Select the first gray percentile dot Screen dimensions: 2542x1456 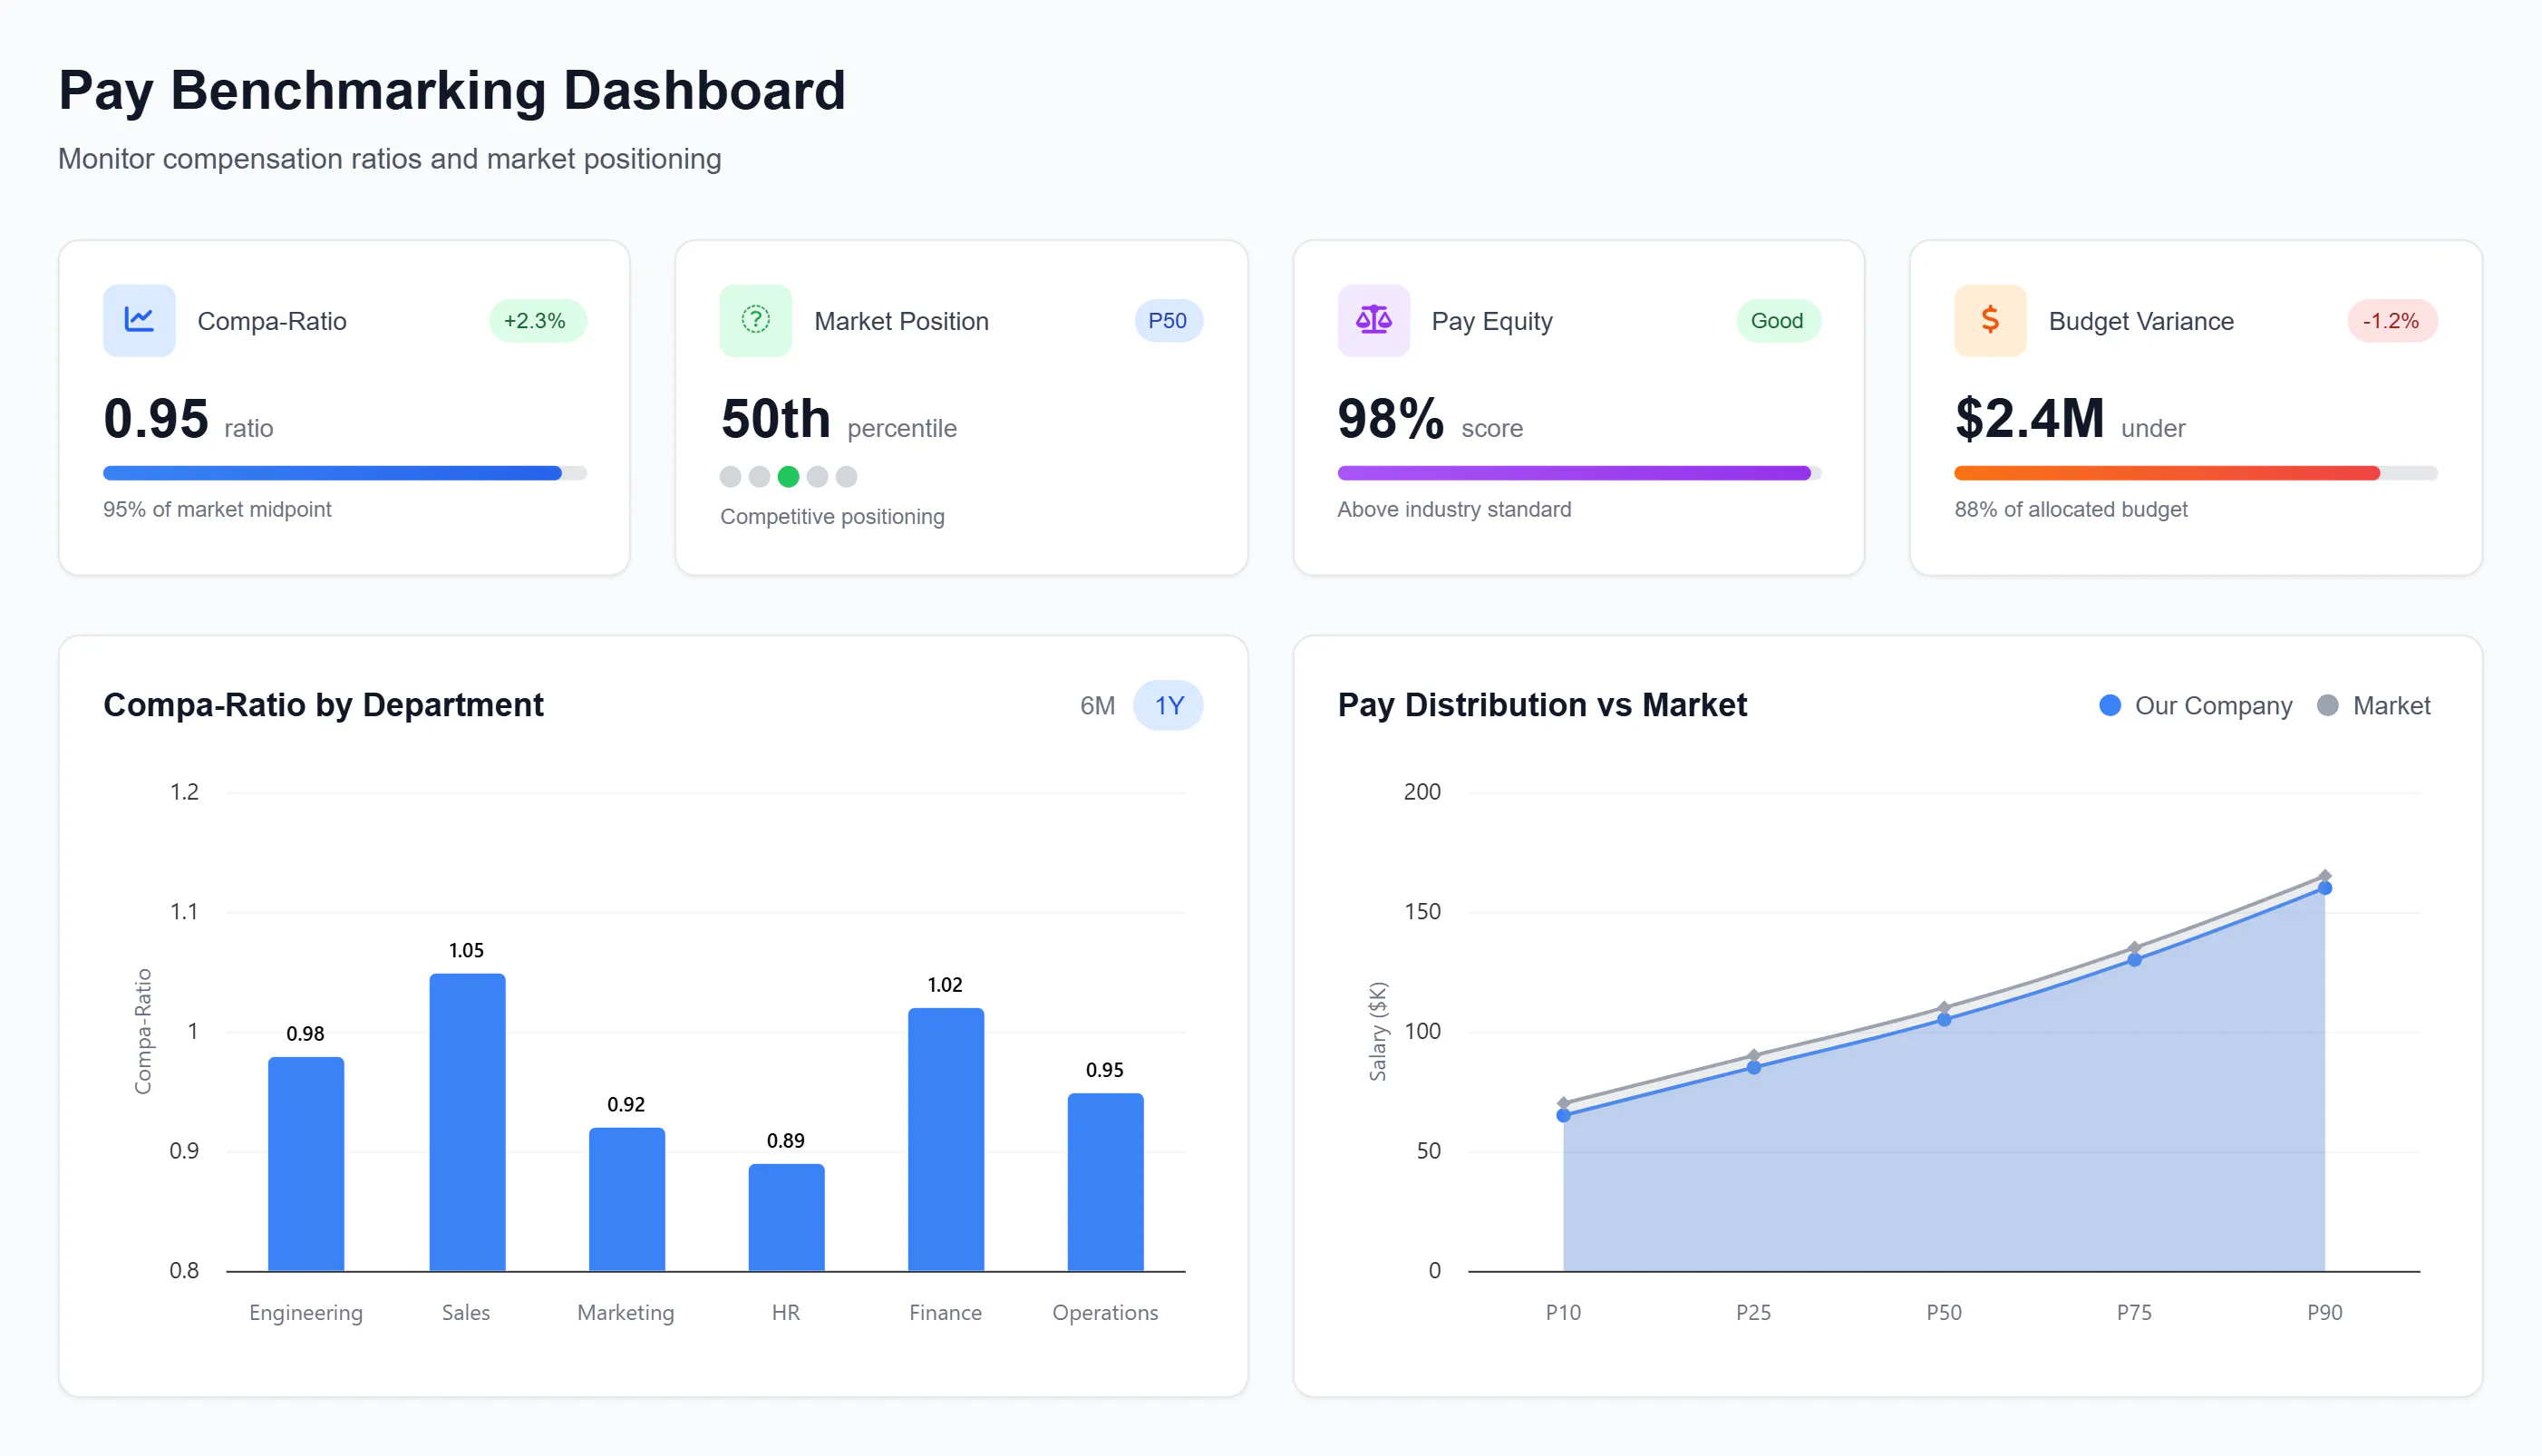click(x=730, y=477)
